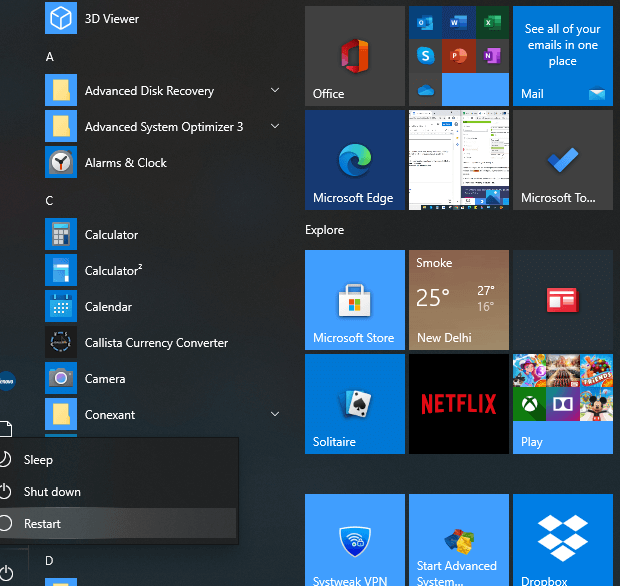This screenshot has height=586, width=620.
Task: Expand the Advanced System Optimizer 3 folder
Action: coord(275,127)
